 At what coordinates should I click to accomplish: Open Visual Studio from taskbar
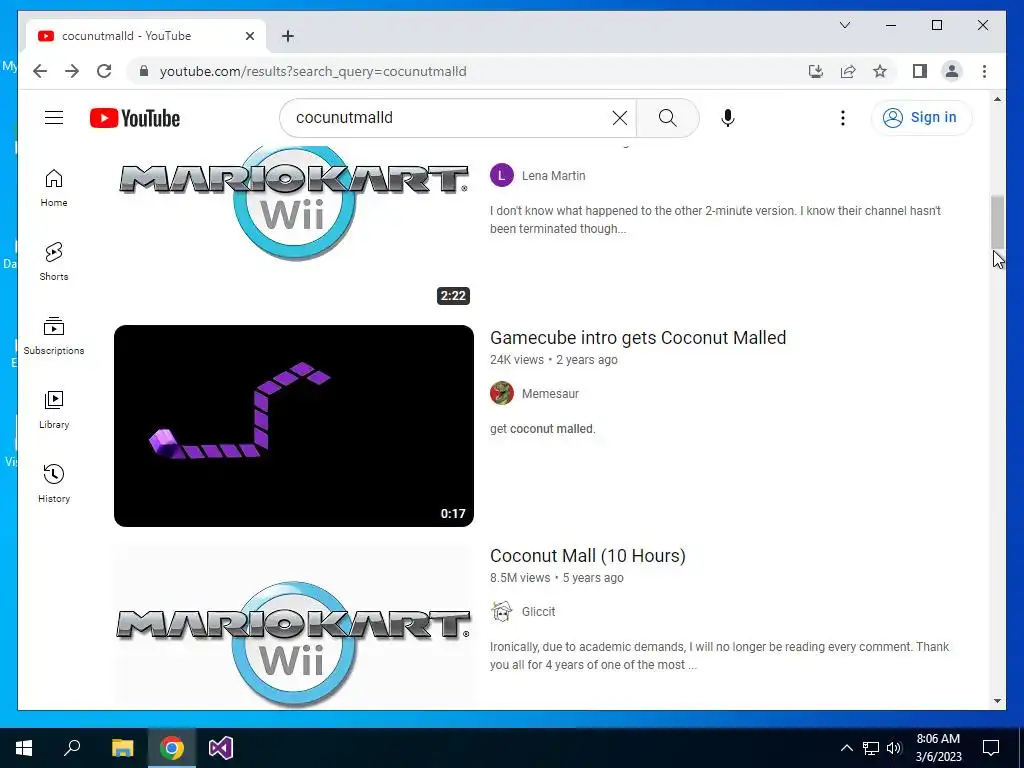[221, 748]
